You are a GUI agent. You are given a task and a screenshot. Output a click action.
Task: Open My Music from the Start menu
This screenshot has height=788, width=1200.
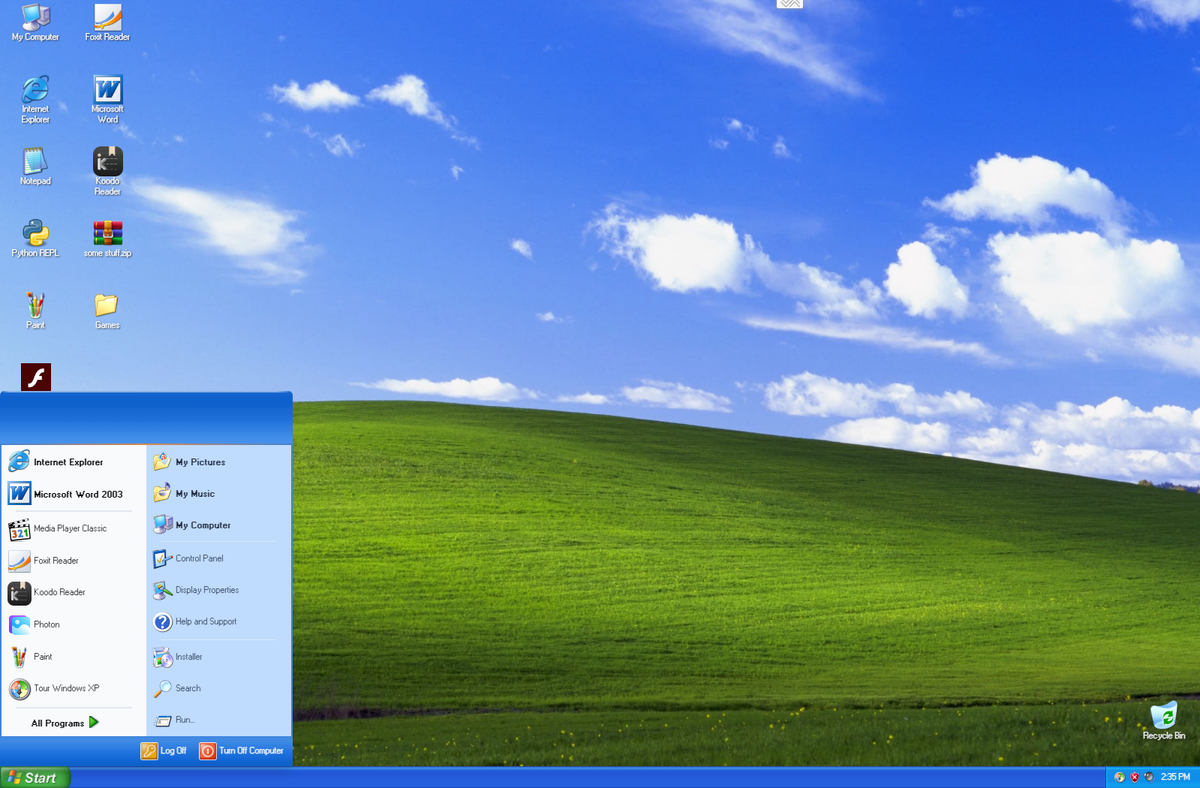click(x=218, y=494)
